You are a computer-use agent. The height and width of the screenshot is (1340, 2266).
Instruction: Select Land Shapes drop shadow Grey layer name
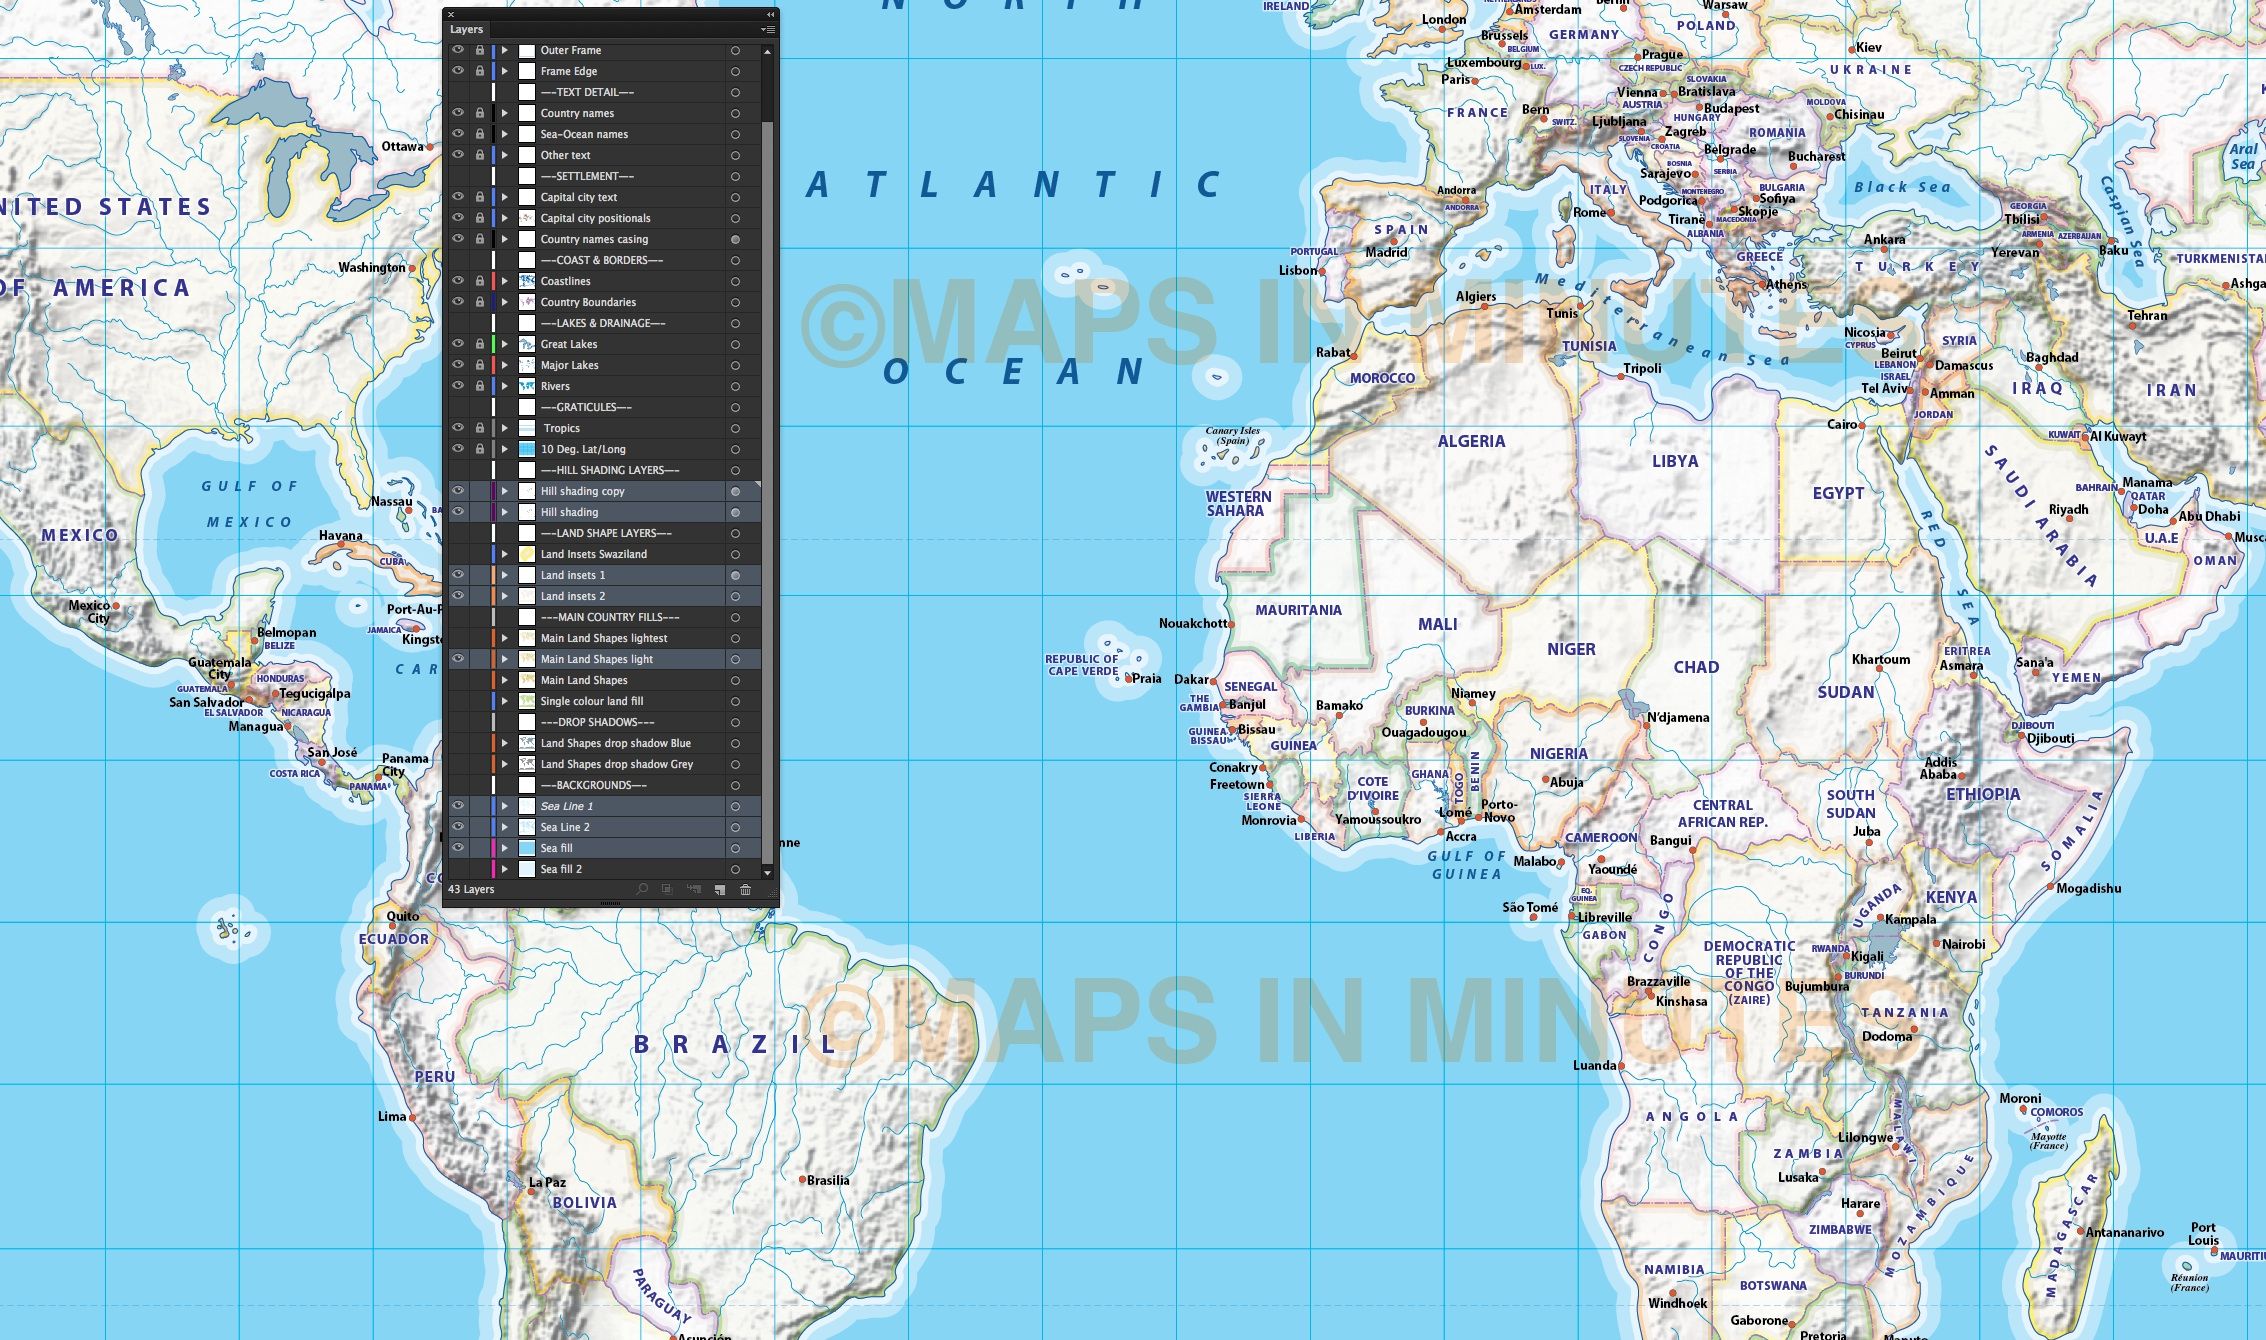(x=617, y=764)
